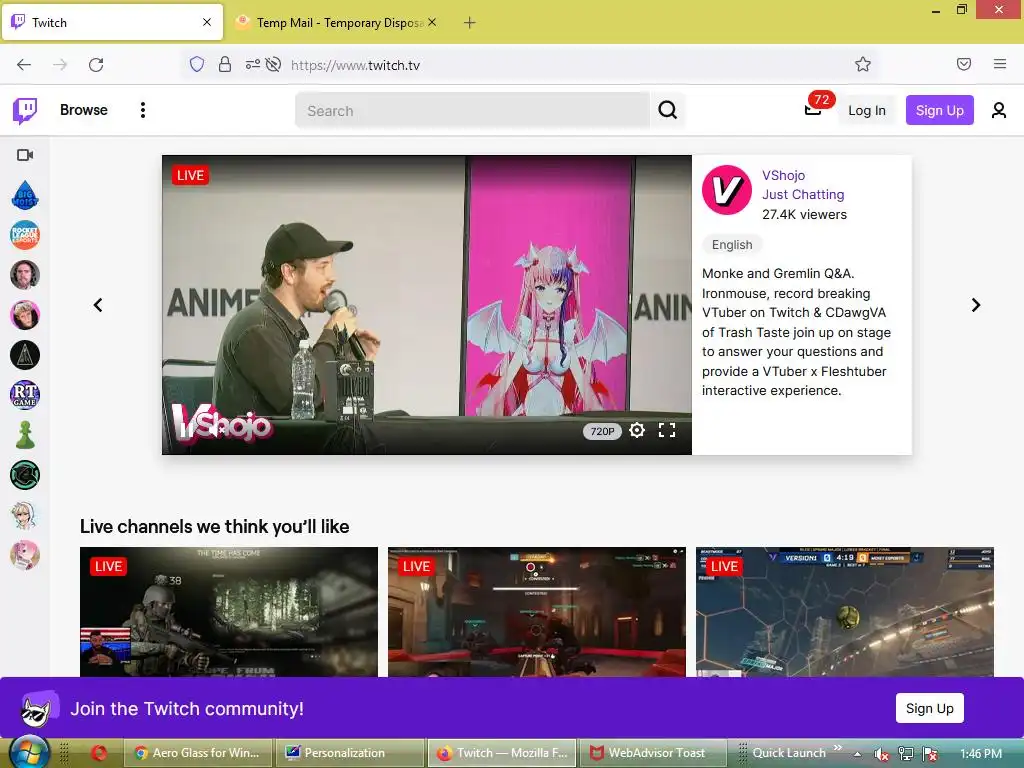Click the Twitch logo home icon
The image size is (1024, 768).
point(25,110)
